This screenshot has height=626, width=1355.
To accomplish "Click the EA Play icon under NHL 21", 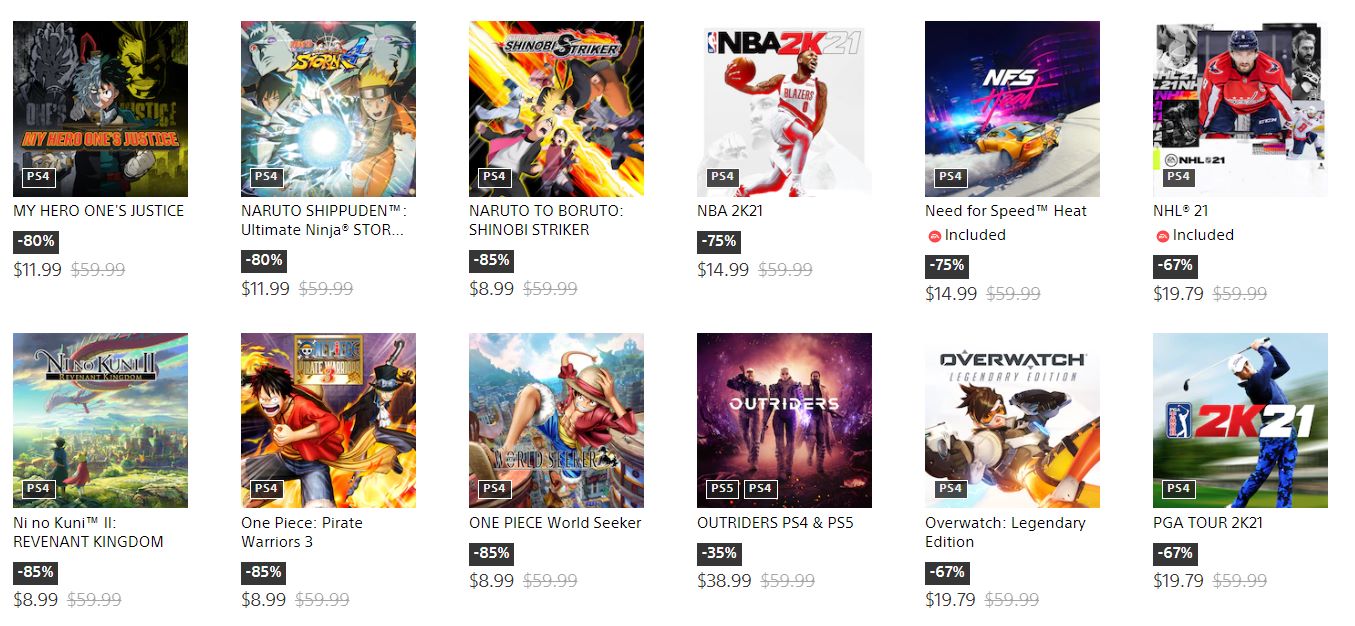I will pyautogui.click(x=1162, y=236).
